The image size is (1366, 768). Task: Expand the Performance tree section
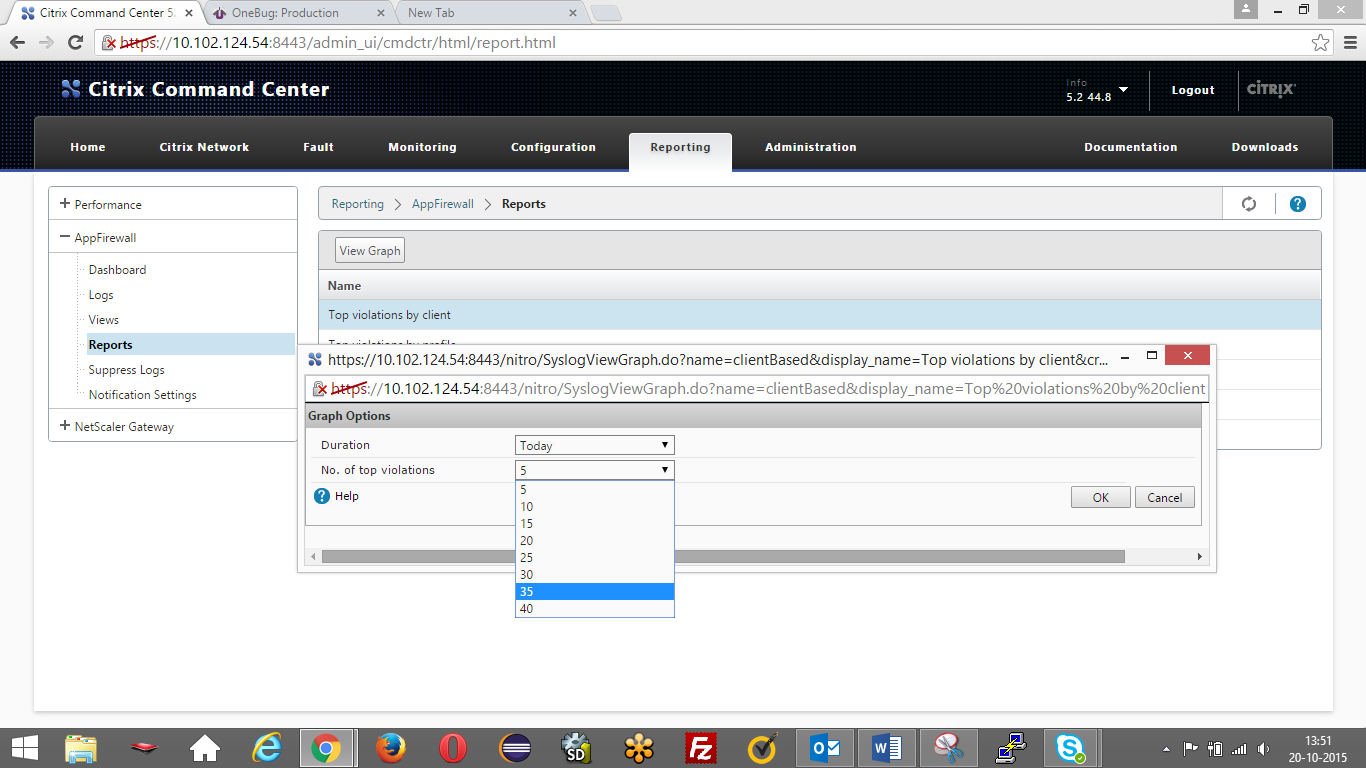(65, 204)
